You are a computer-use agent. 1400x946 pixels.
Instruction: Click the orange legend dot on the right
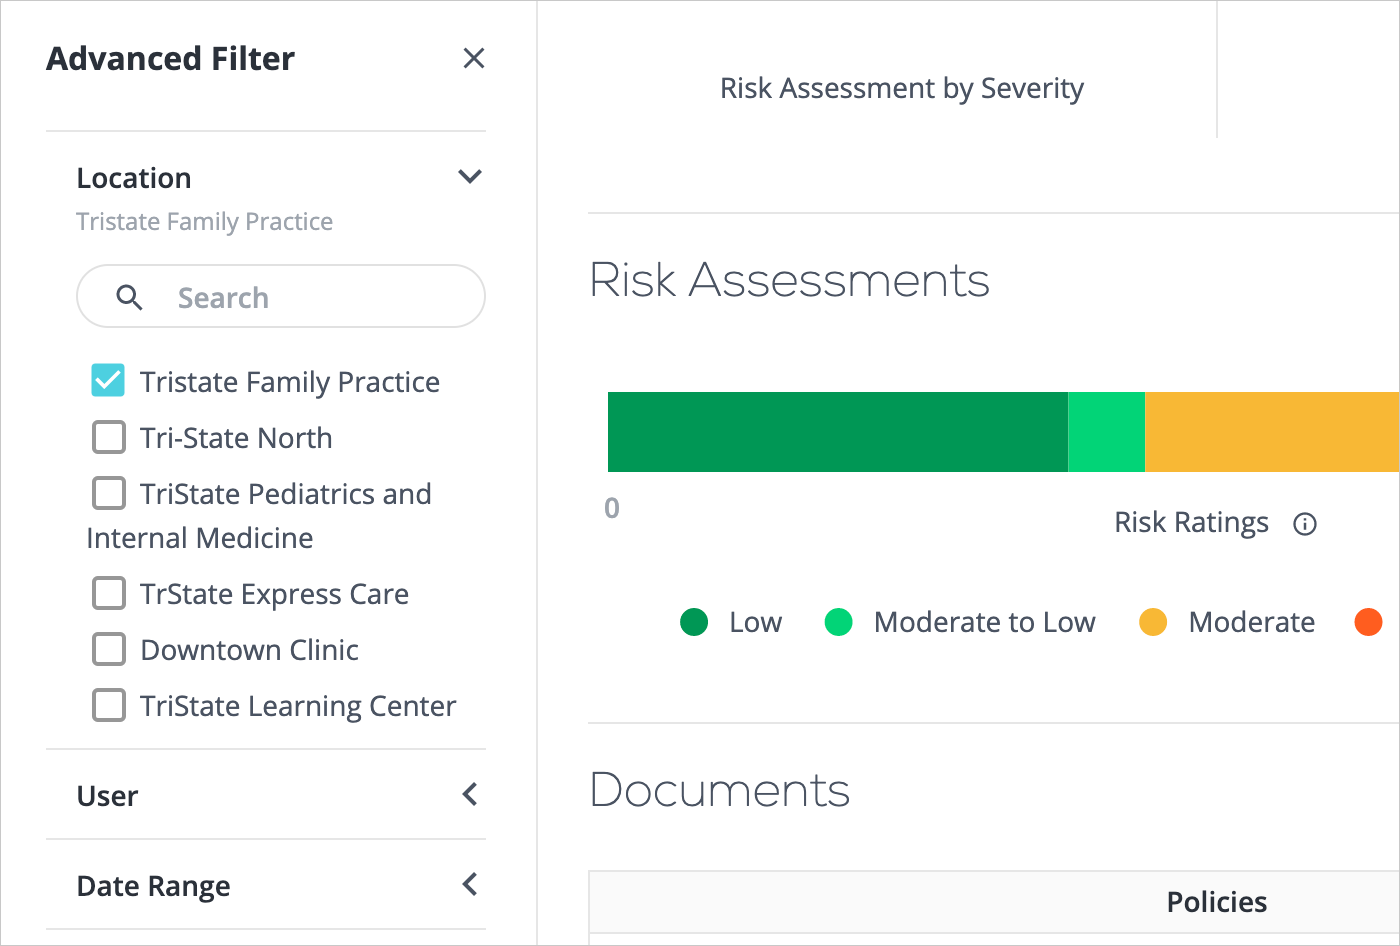(x=1368, y=622)
